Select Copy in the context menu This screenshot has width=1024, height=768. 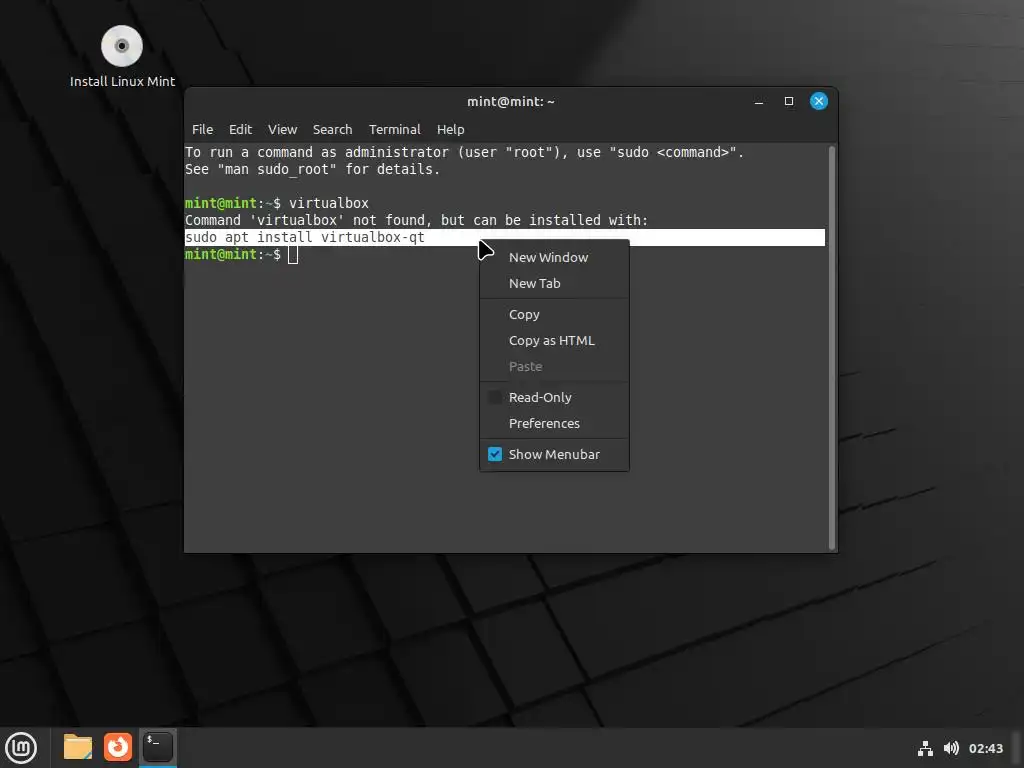(x=554, y=314)
